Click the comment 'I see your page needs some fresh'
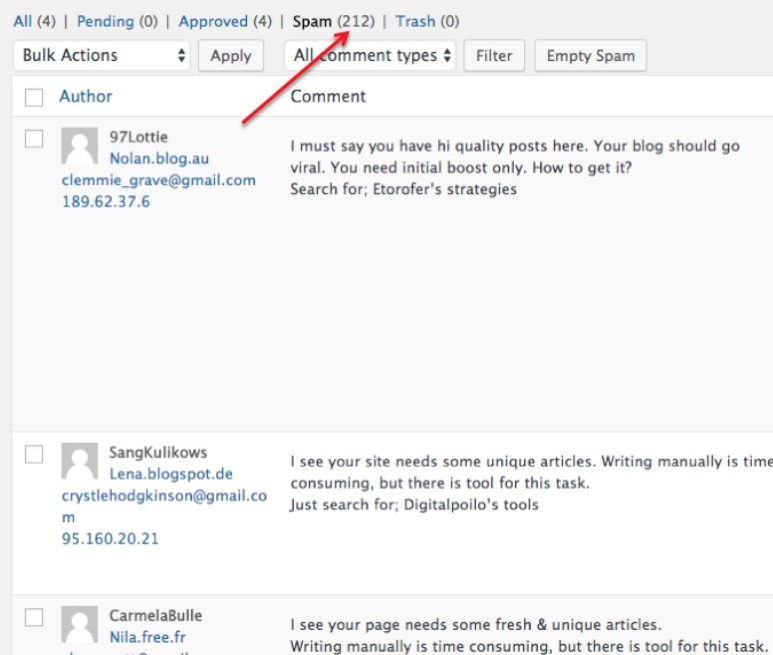Screen dimensions: 773x655 click(527, 635)
